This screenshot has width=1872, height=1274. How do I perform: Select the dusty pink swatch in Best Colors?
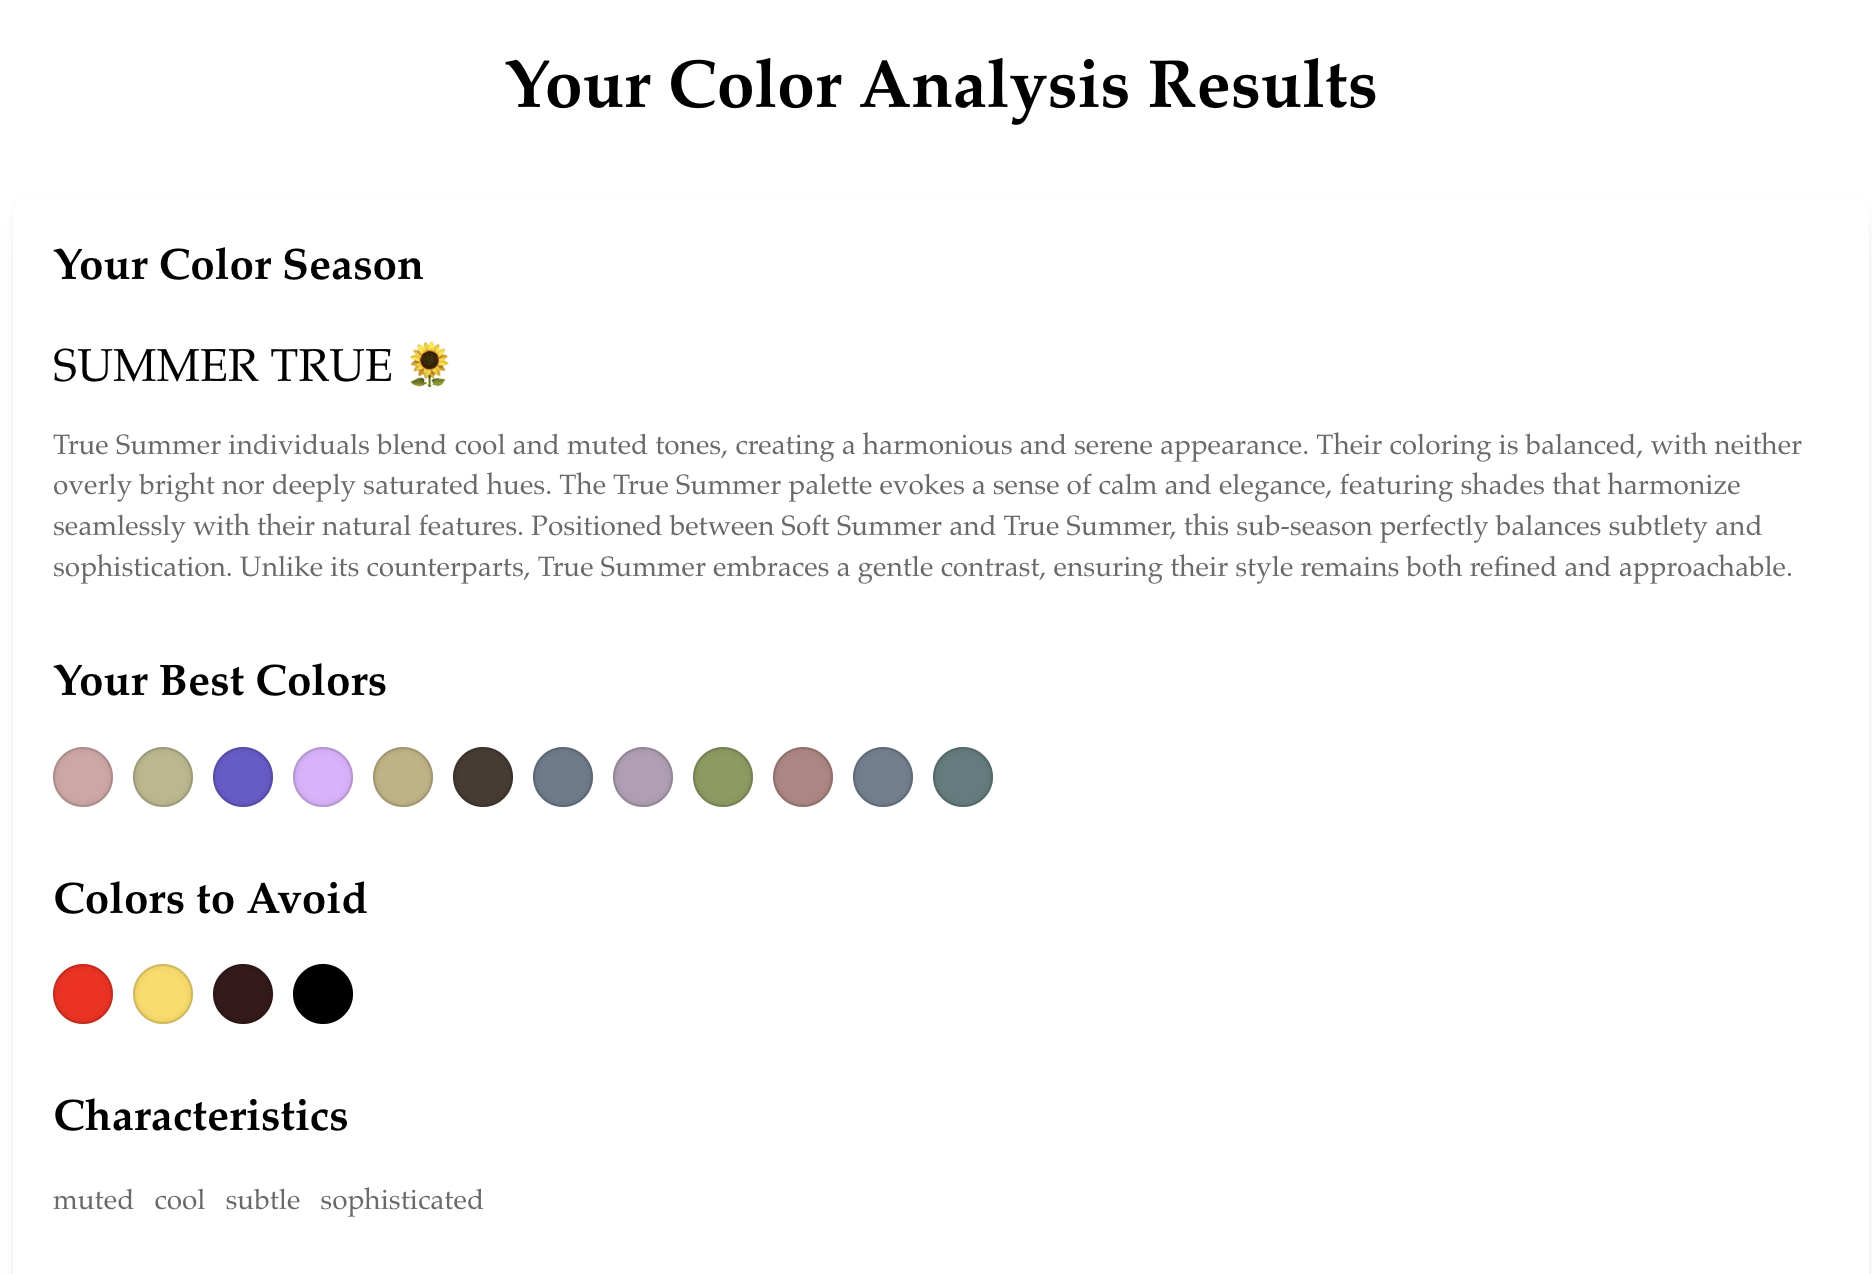(83, 777)
